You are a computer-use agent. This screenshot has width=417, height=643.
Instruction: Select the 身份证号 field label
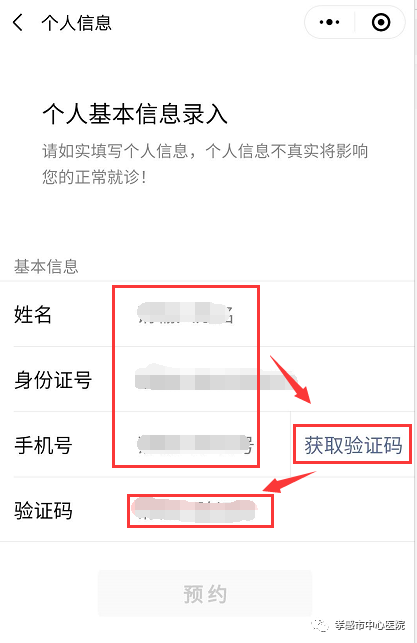pos(53,380)
